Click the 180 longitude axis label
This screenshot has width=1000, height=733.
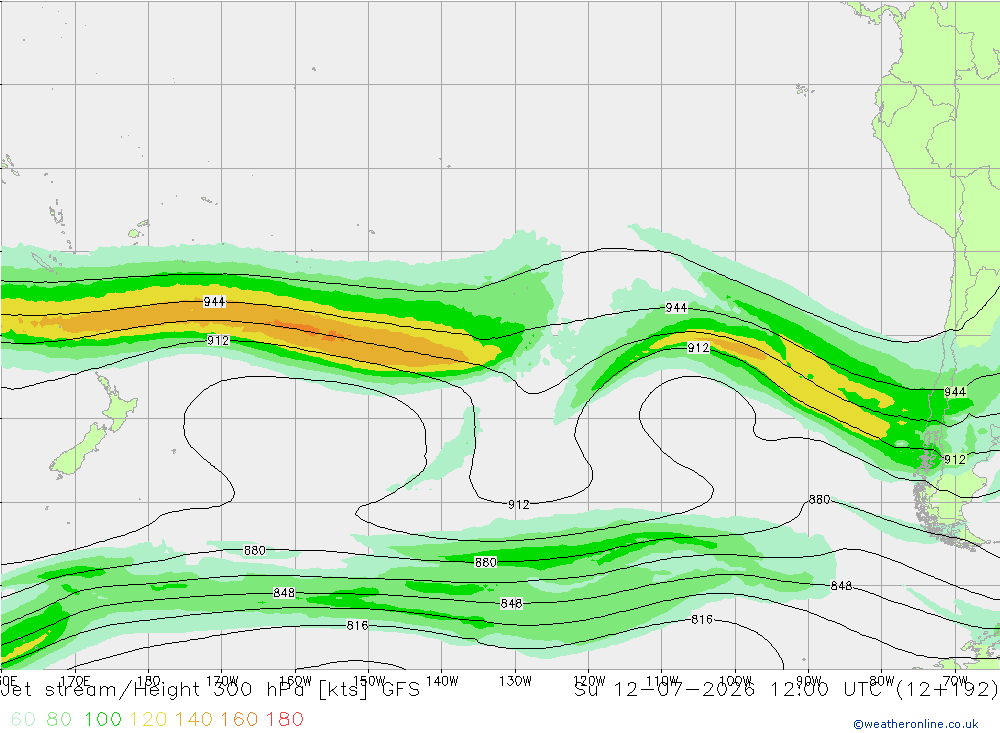149,681
